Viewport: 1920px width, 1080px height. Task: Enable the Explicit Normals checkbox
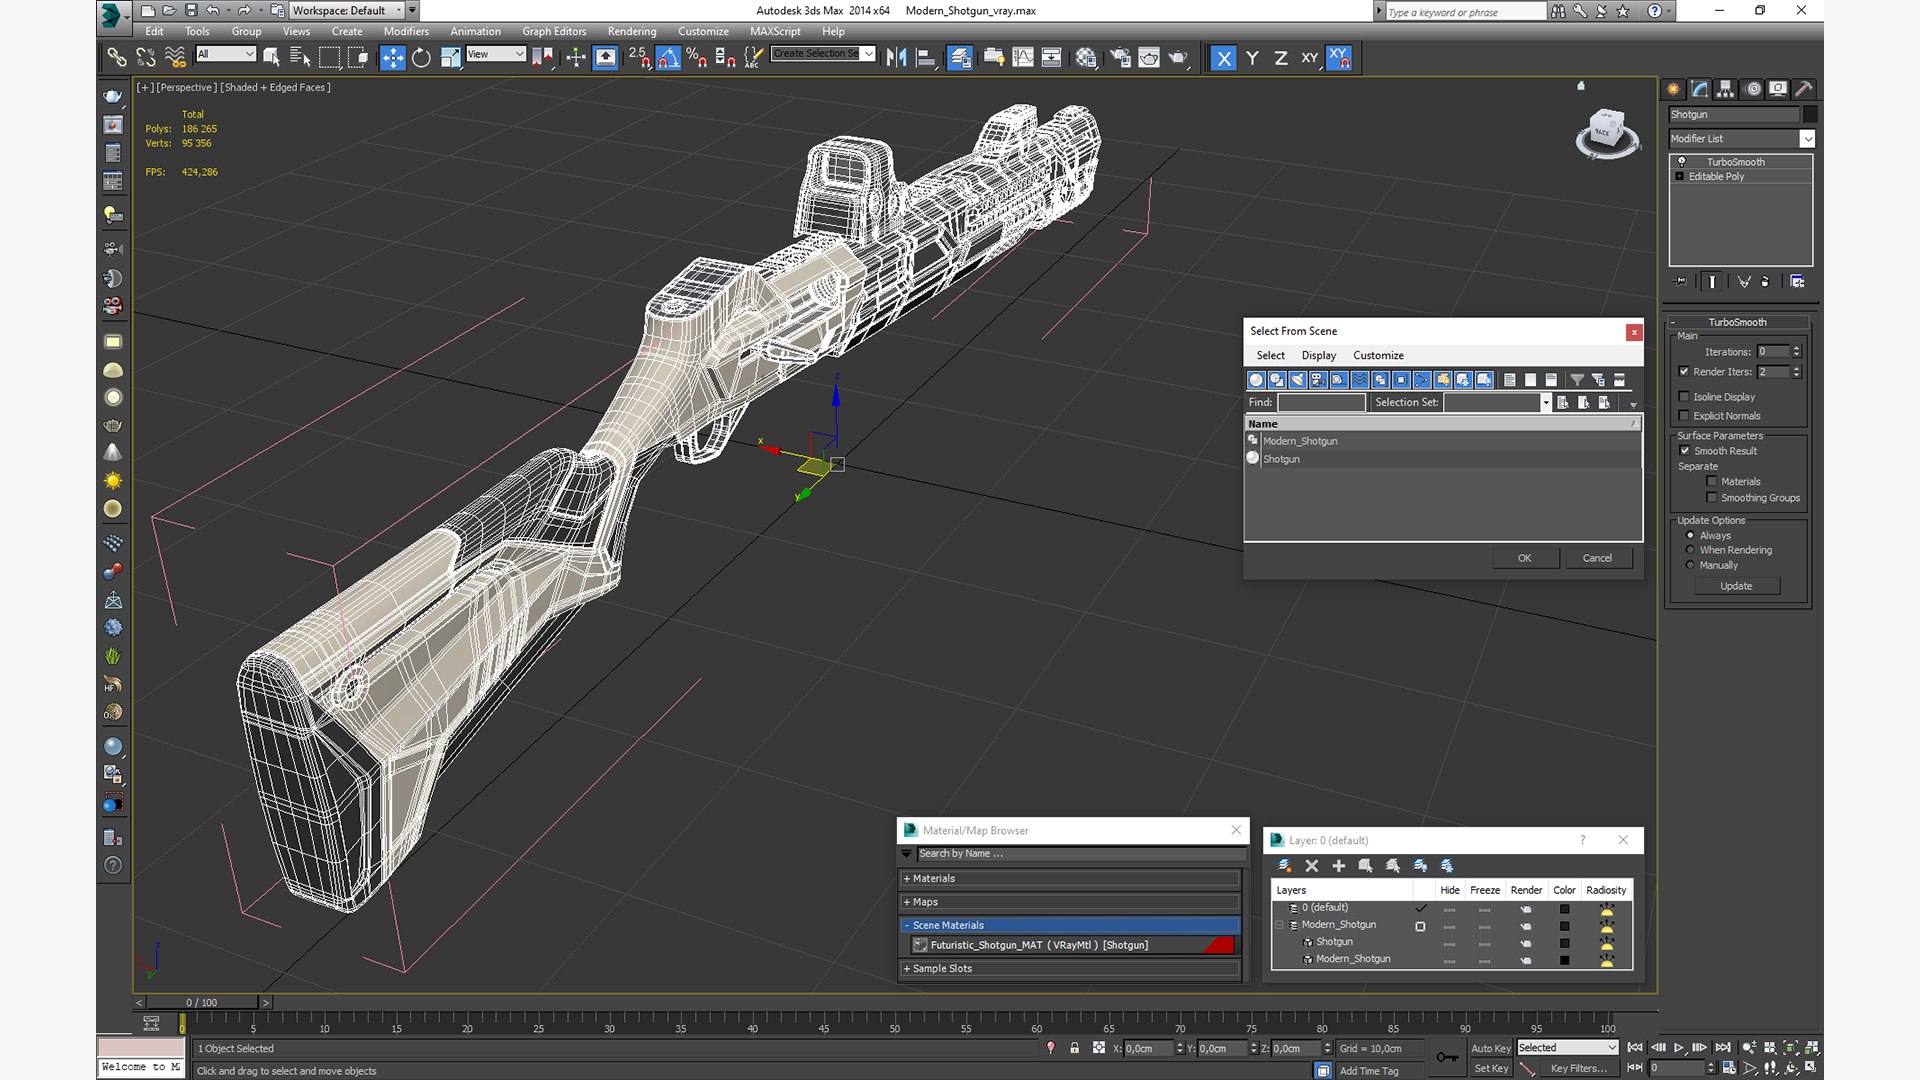1684,416
